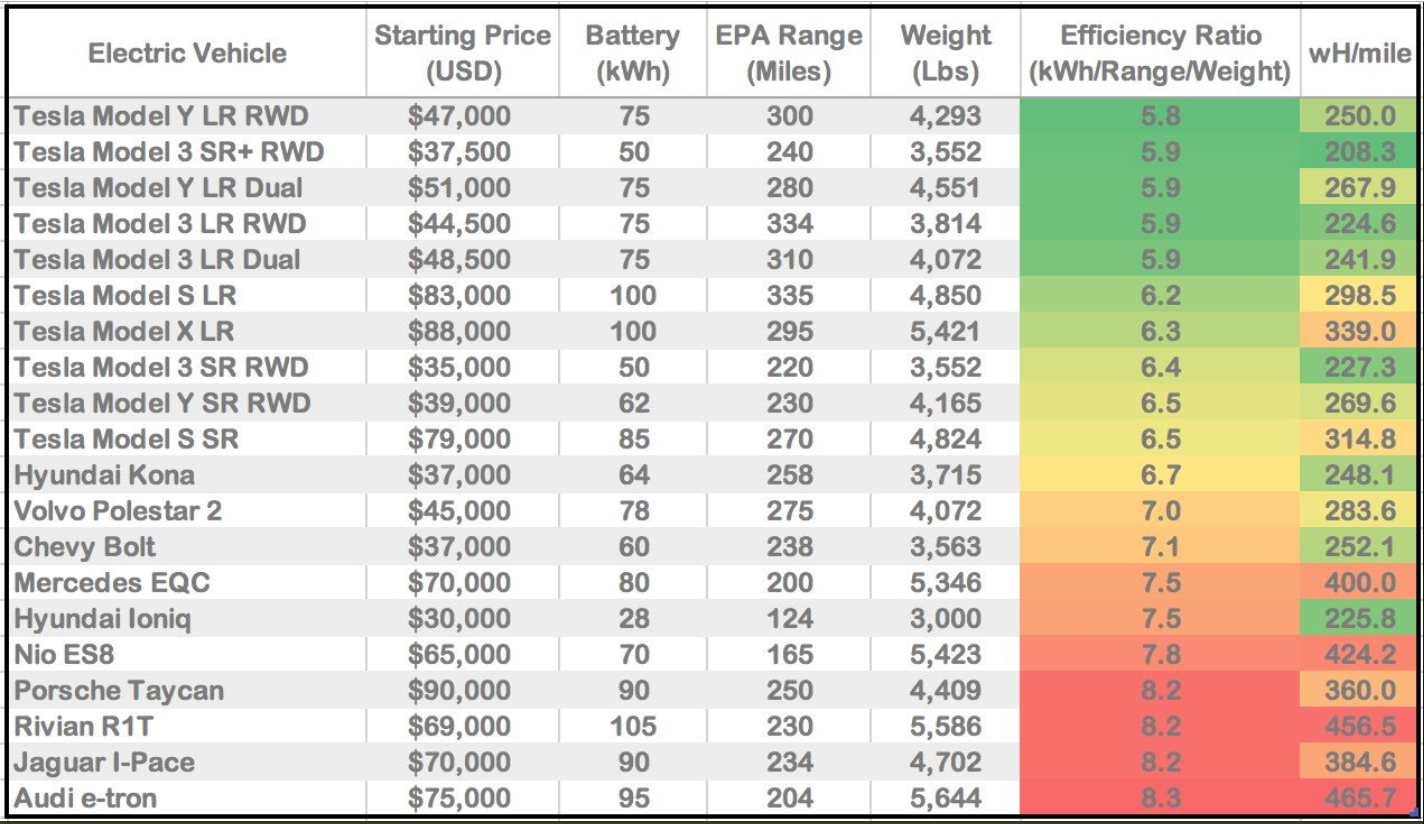Viewport: 1424px width, 824px height.
Task: Click the Battery (kWh) header cell
Action: 633,53
